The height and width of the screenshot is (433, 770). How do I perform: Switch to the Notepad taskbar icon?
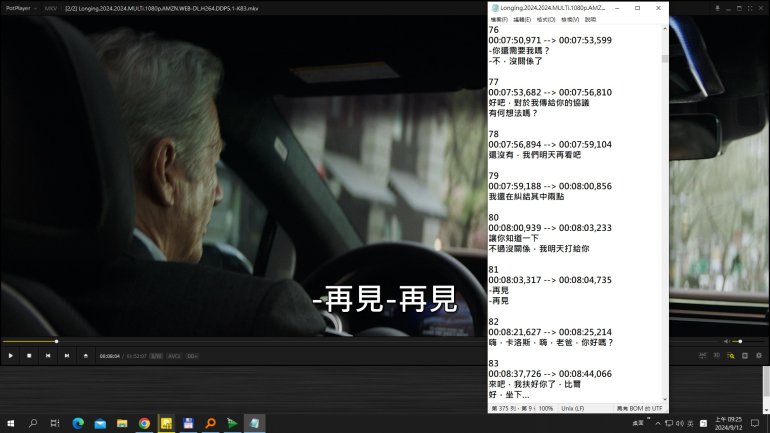[254, 423]
